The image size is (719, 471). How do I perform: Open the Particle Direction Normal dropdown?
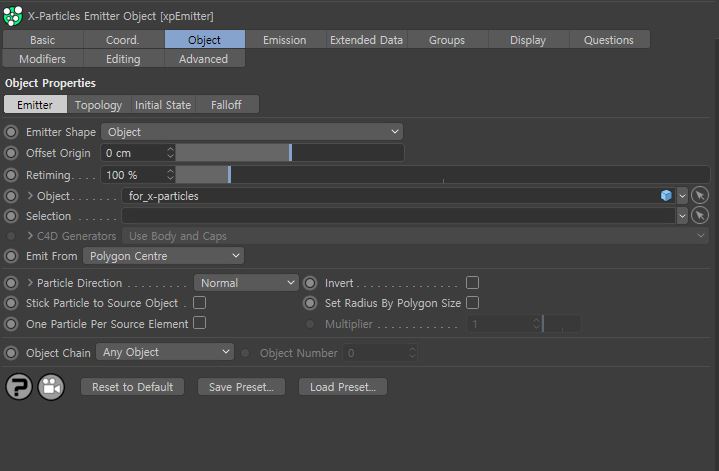tap(246, 283)
